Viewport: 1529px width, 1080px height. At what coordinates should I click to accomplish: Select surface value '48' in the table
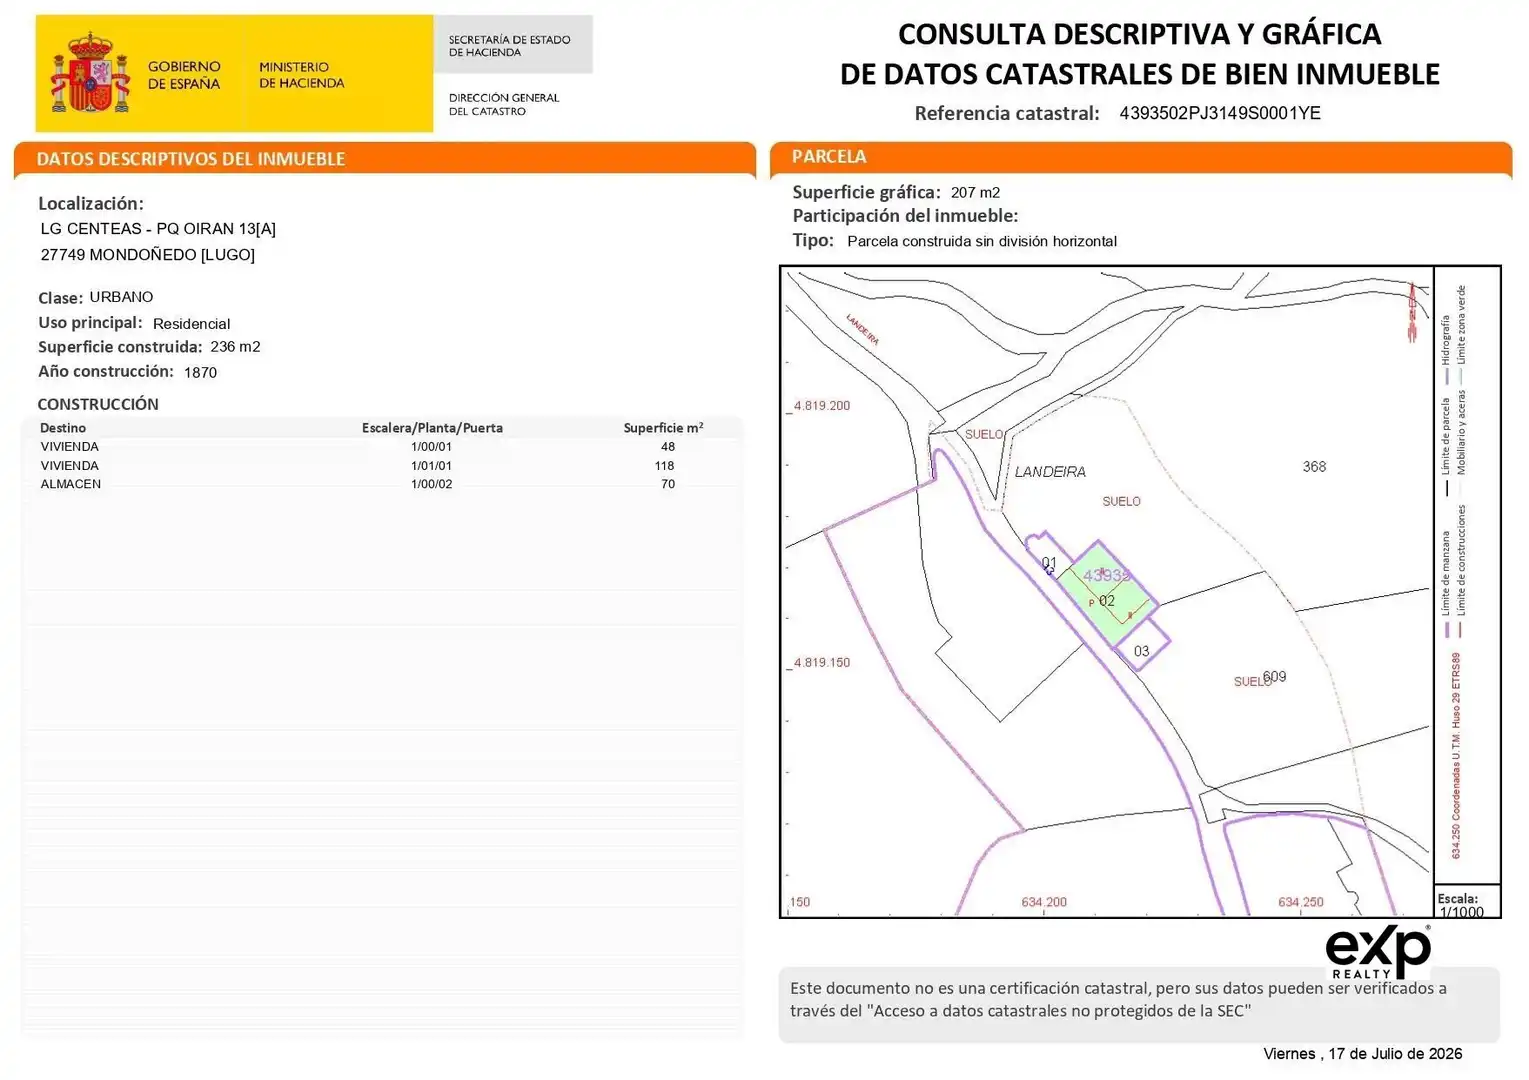668,447
